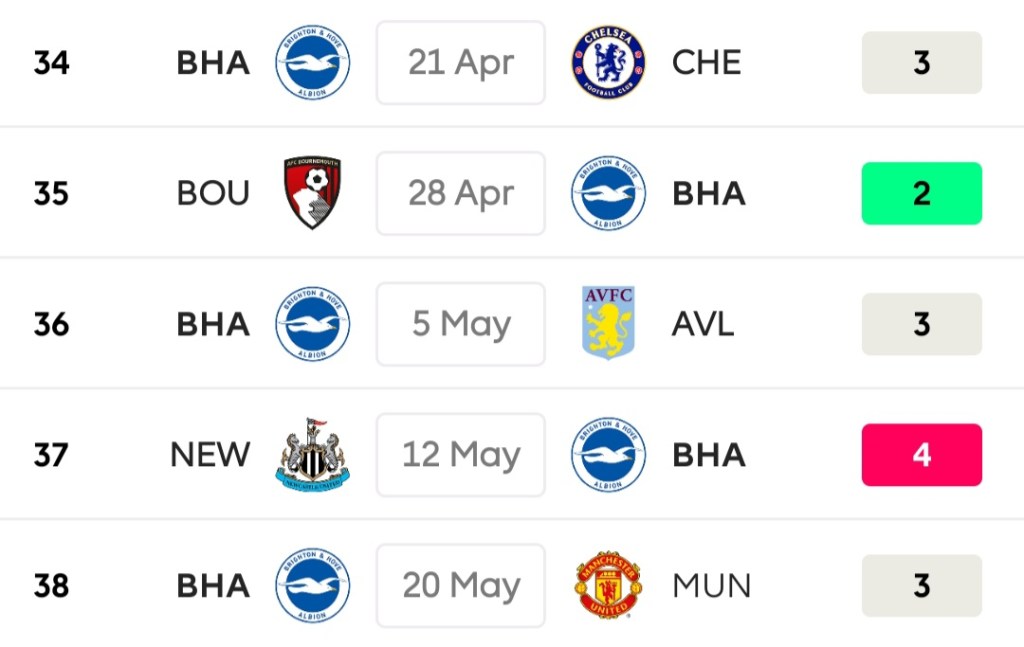
Task: Open Brighton crest in the Aston Villa fixture
Action: (x=312, y=324)
